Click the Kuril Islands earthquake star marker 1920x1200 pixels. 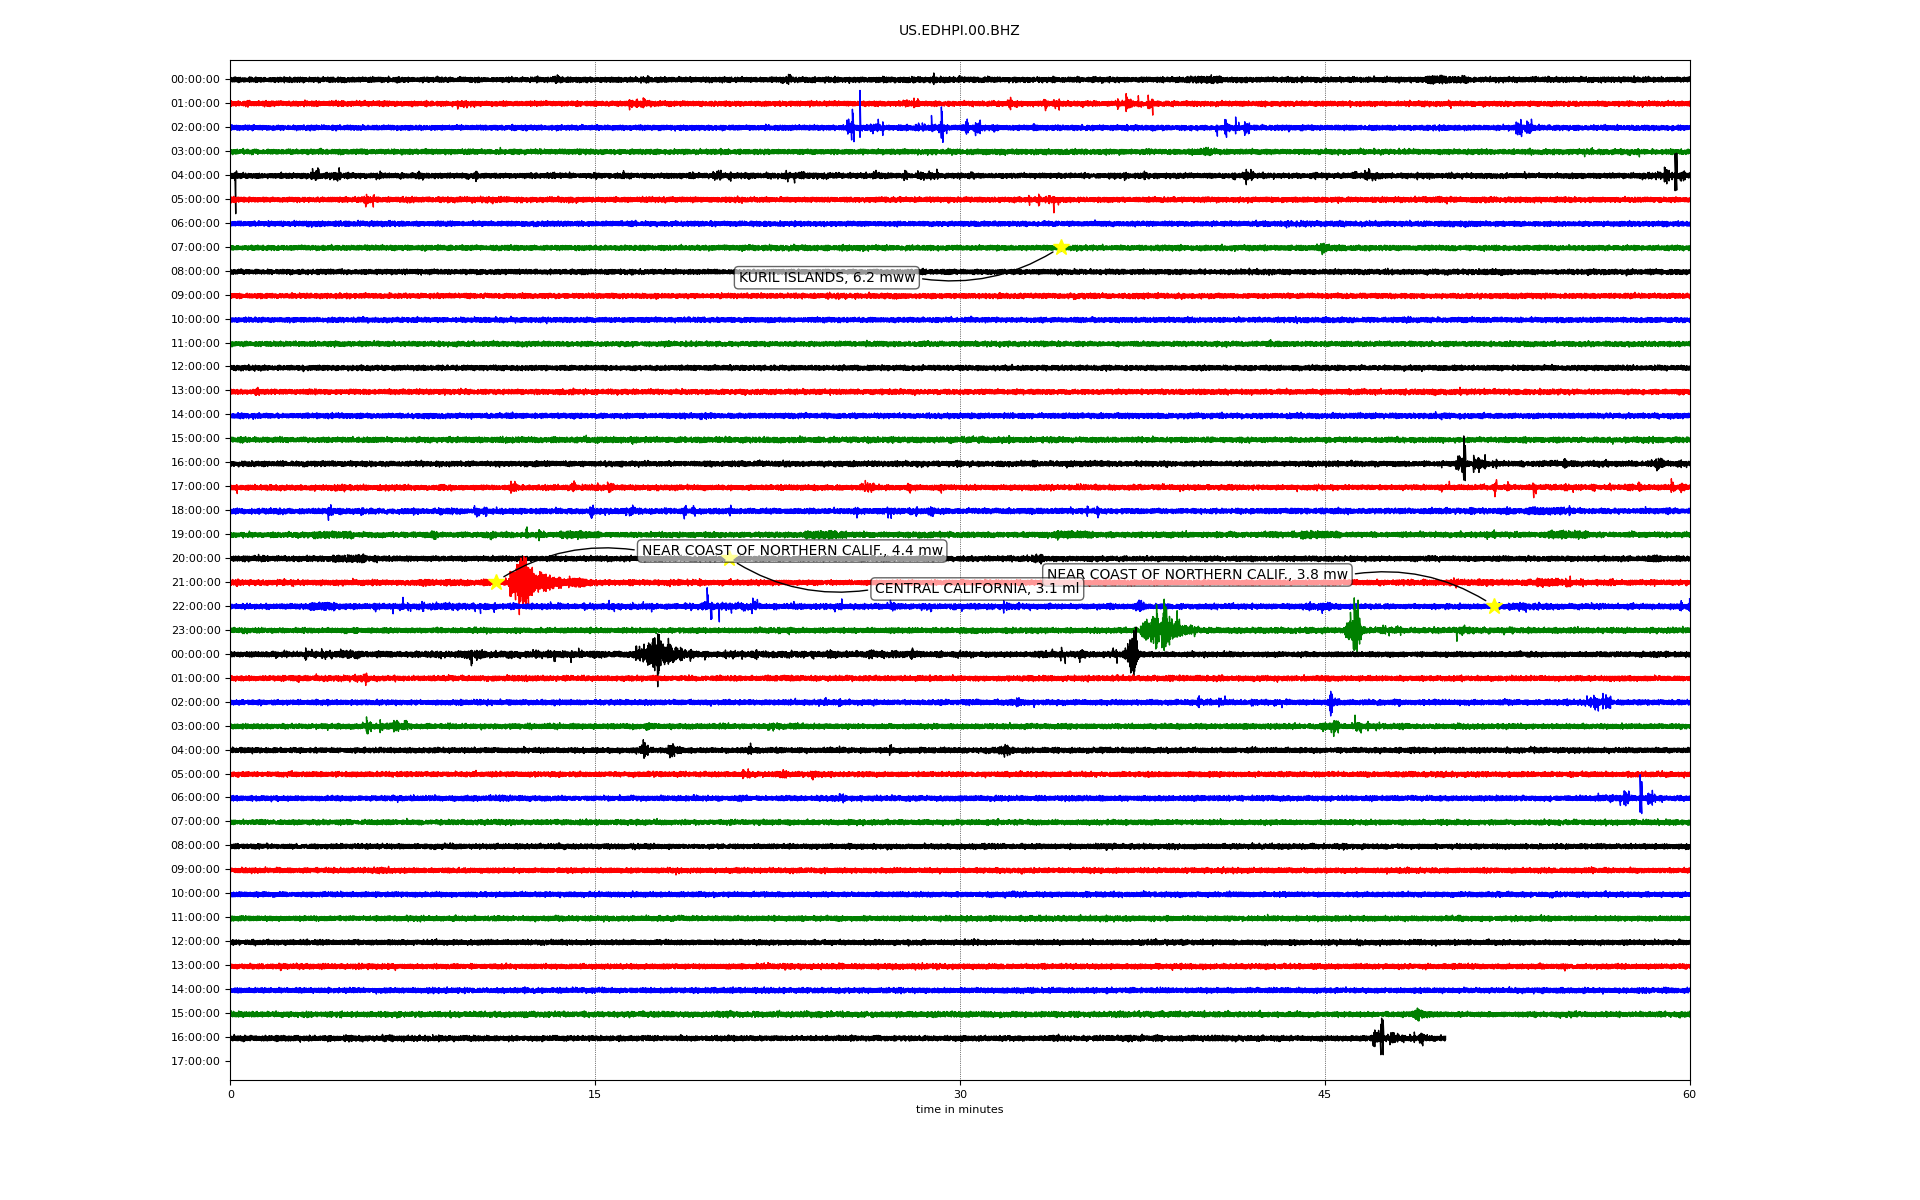(x=1061, y=247)
